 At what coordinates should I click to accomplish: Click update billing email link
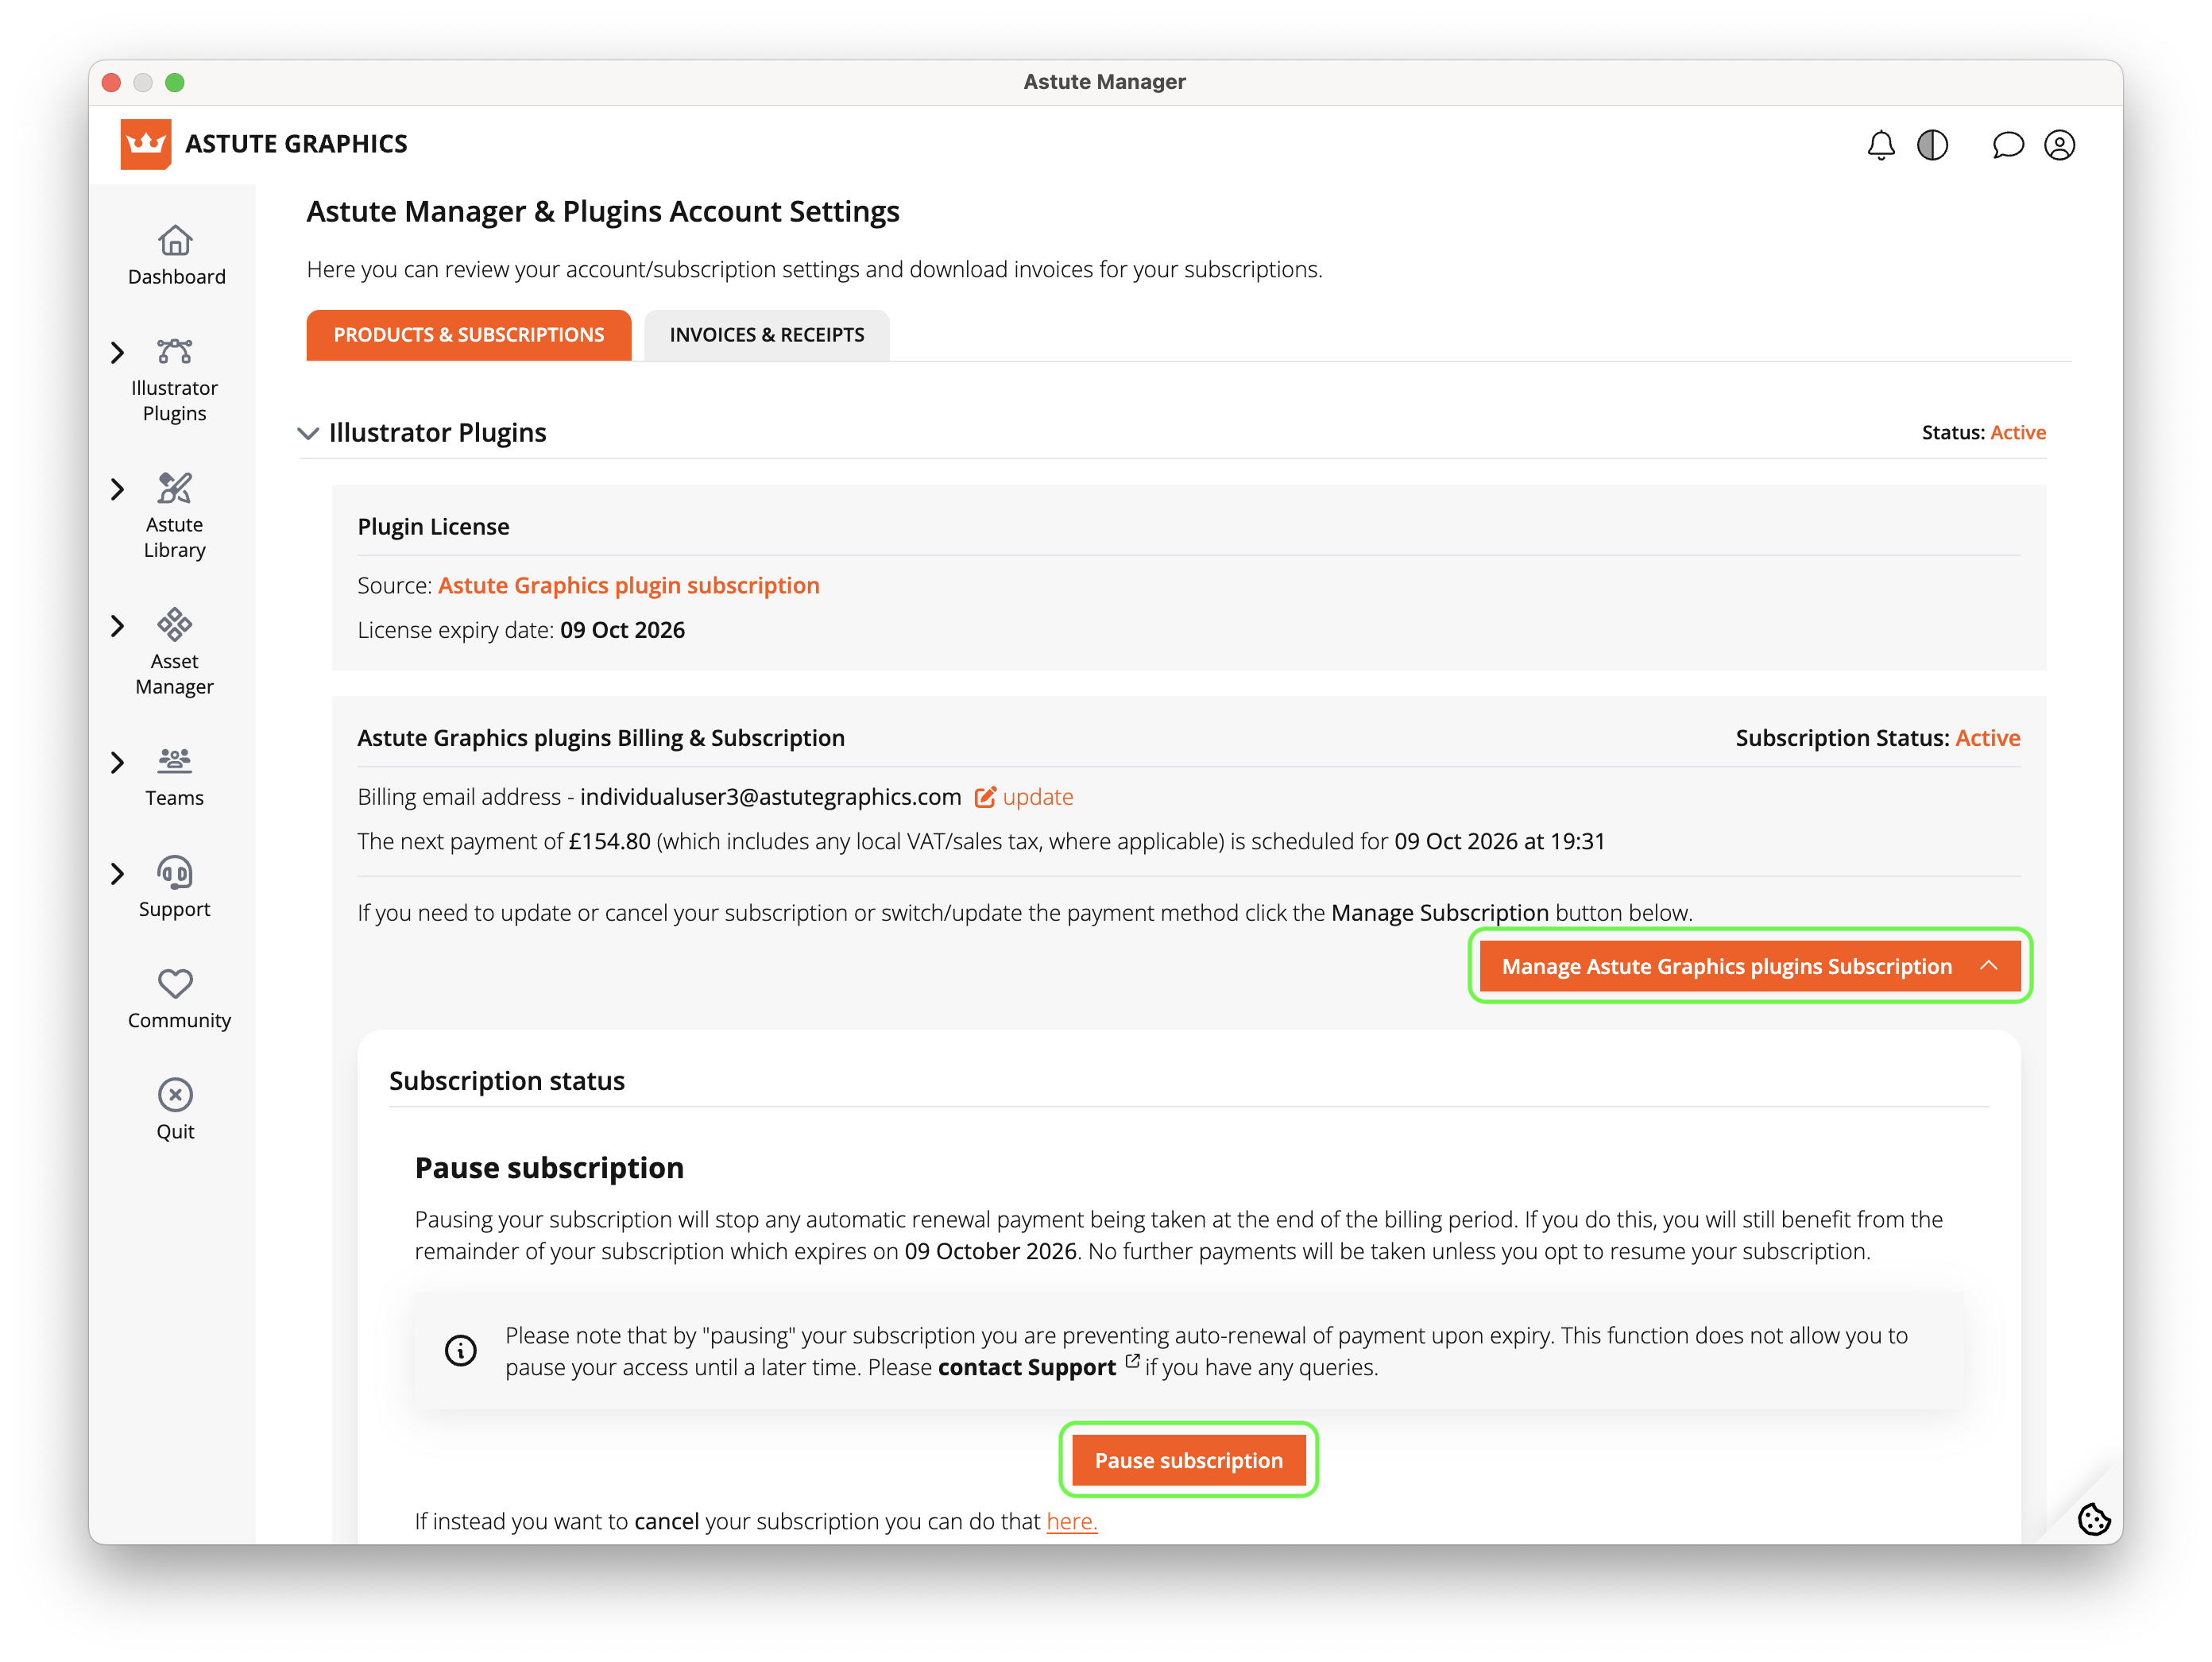click(x=1037, y=797)
